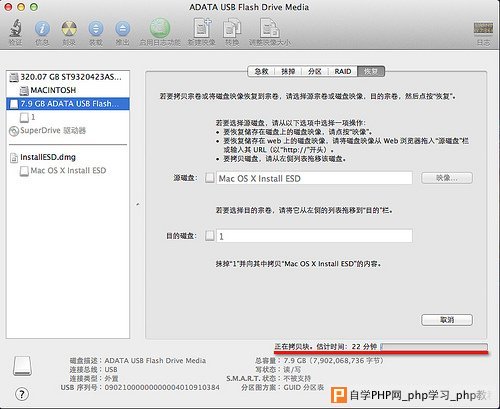Click the copy progress bar
The width and height of the screenshot is (500, 409).
pos(434,347)
